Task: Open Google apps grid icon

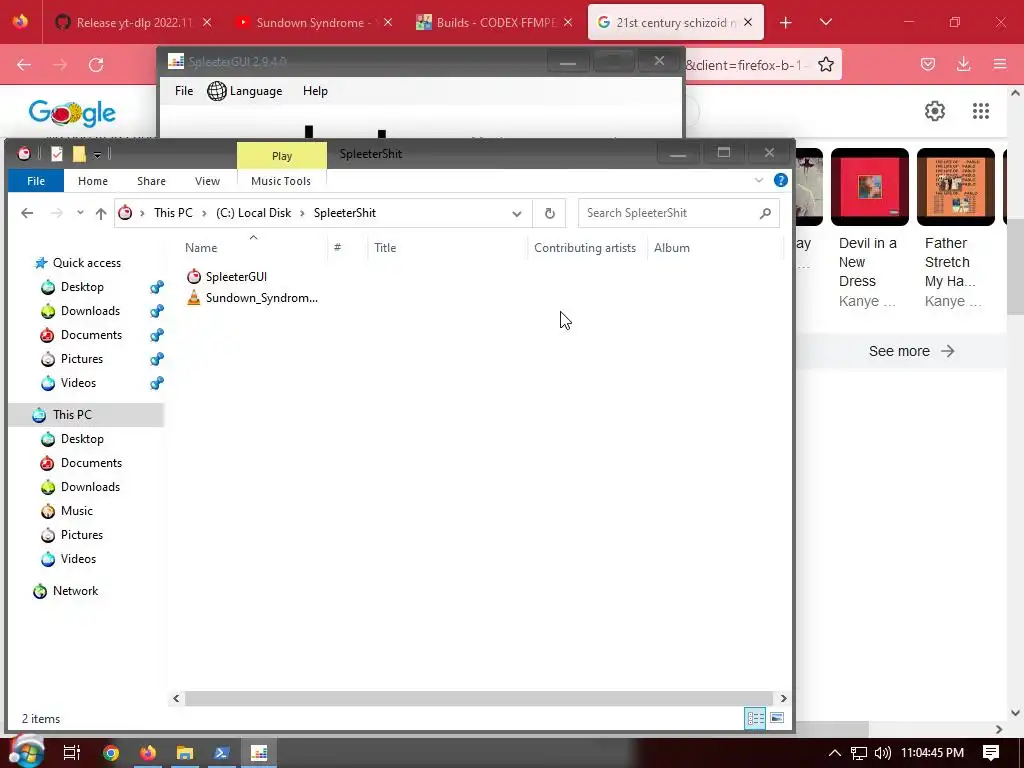Action: 980,111
